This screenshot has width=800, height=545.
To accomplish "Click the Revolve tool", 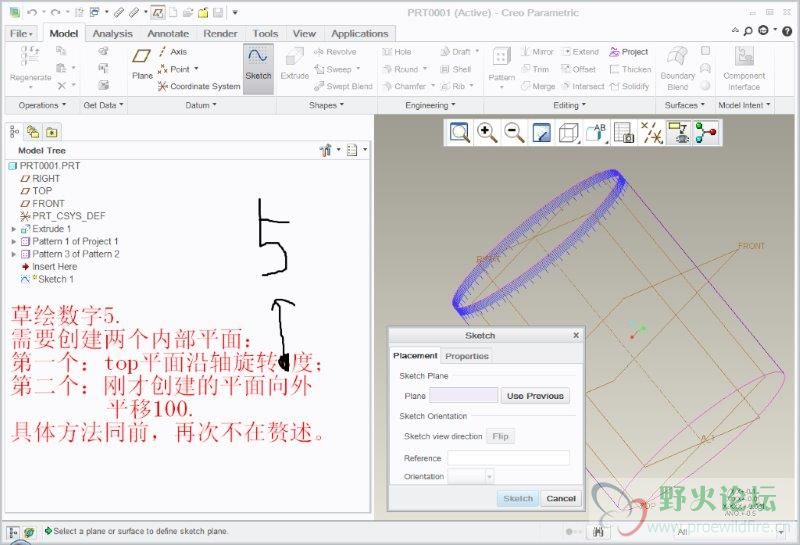I will click(335, 52).
